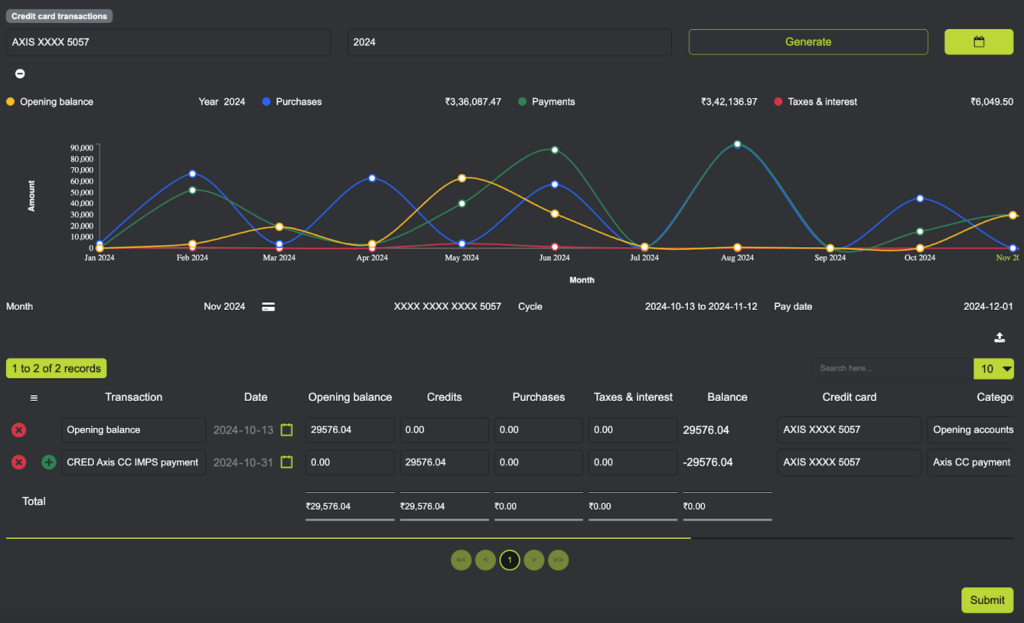This screenshot has height=623, width=1024.
Task: Click the calendar icon button top right
Action: pyautogui.click(x=978, y=42)
